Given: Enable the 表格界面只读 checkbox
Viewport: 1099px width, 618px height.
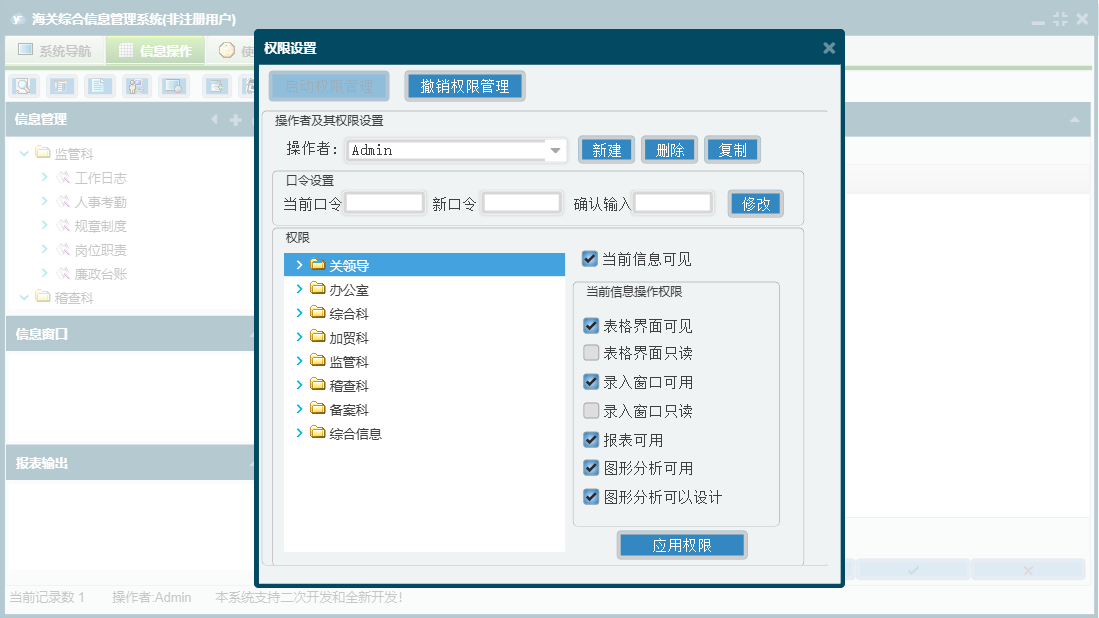Looking at the screenshot, I should pyautogui.click(x=591, y=352).
